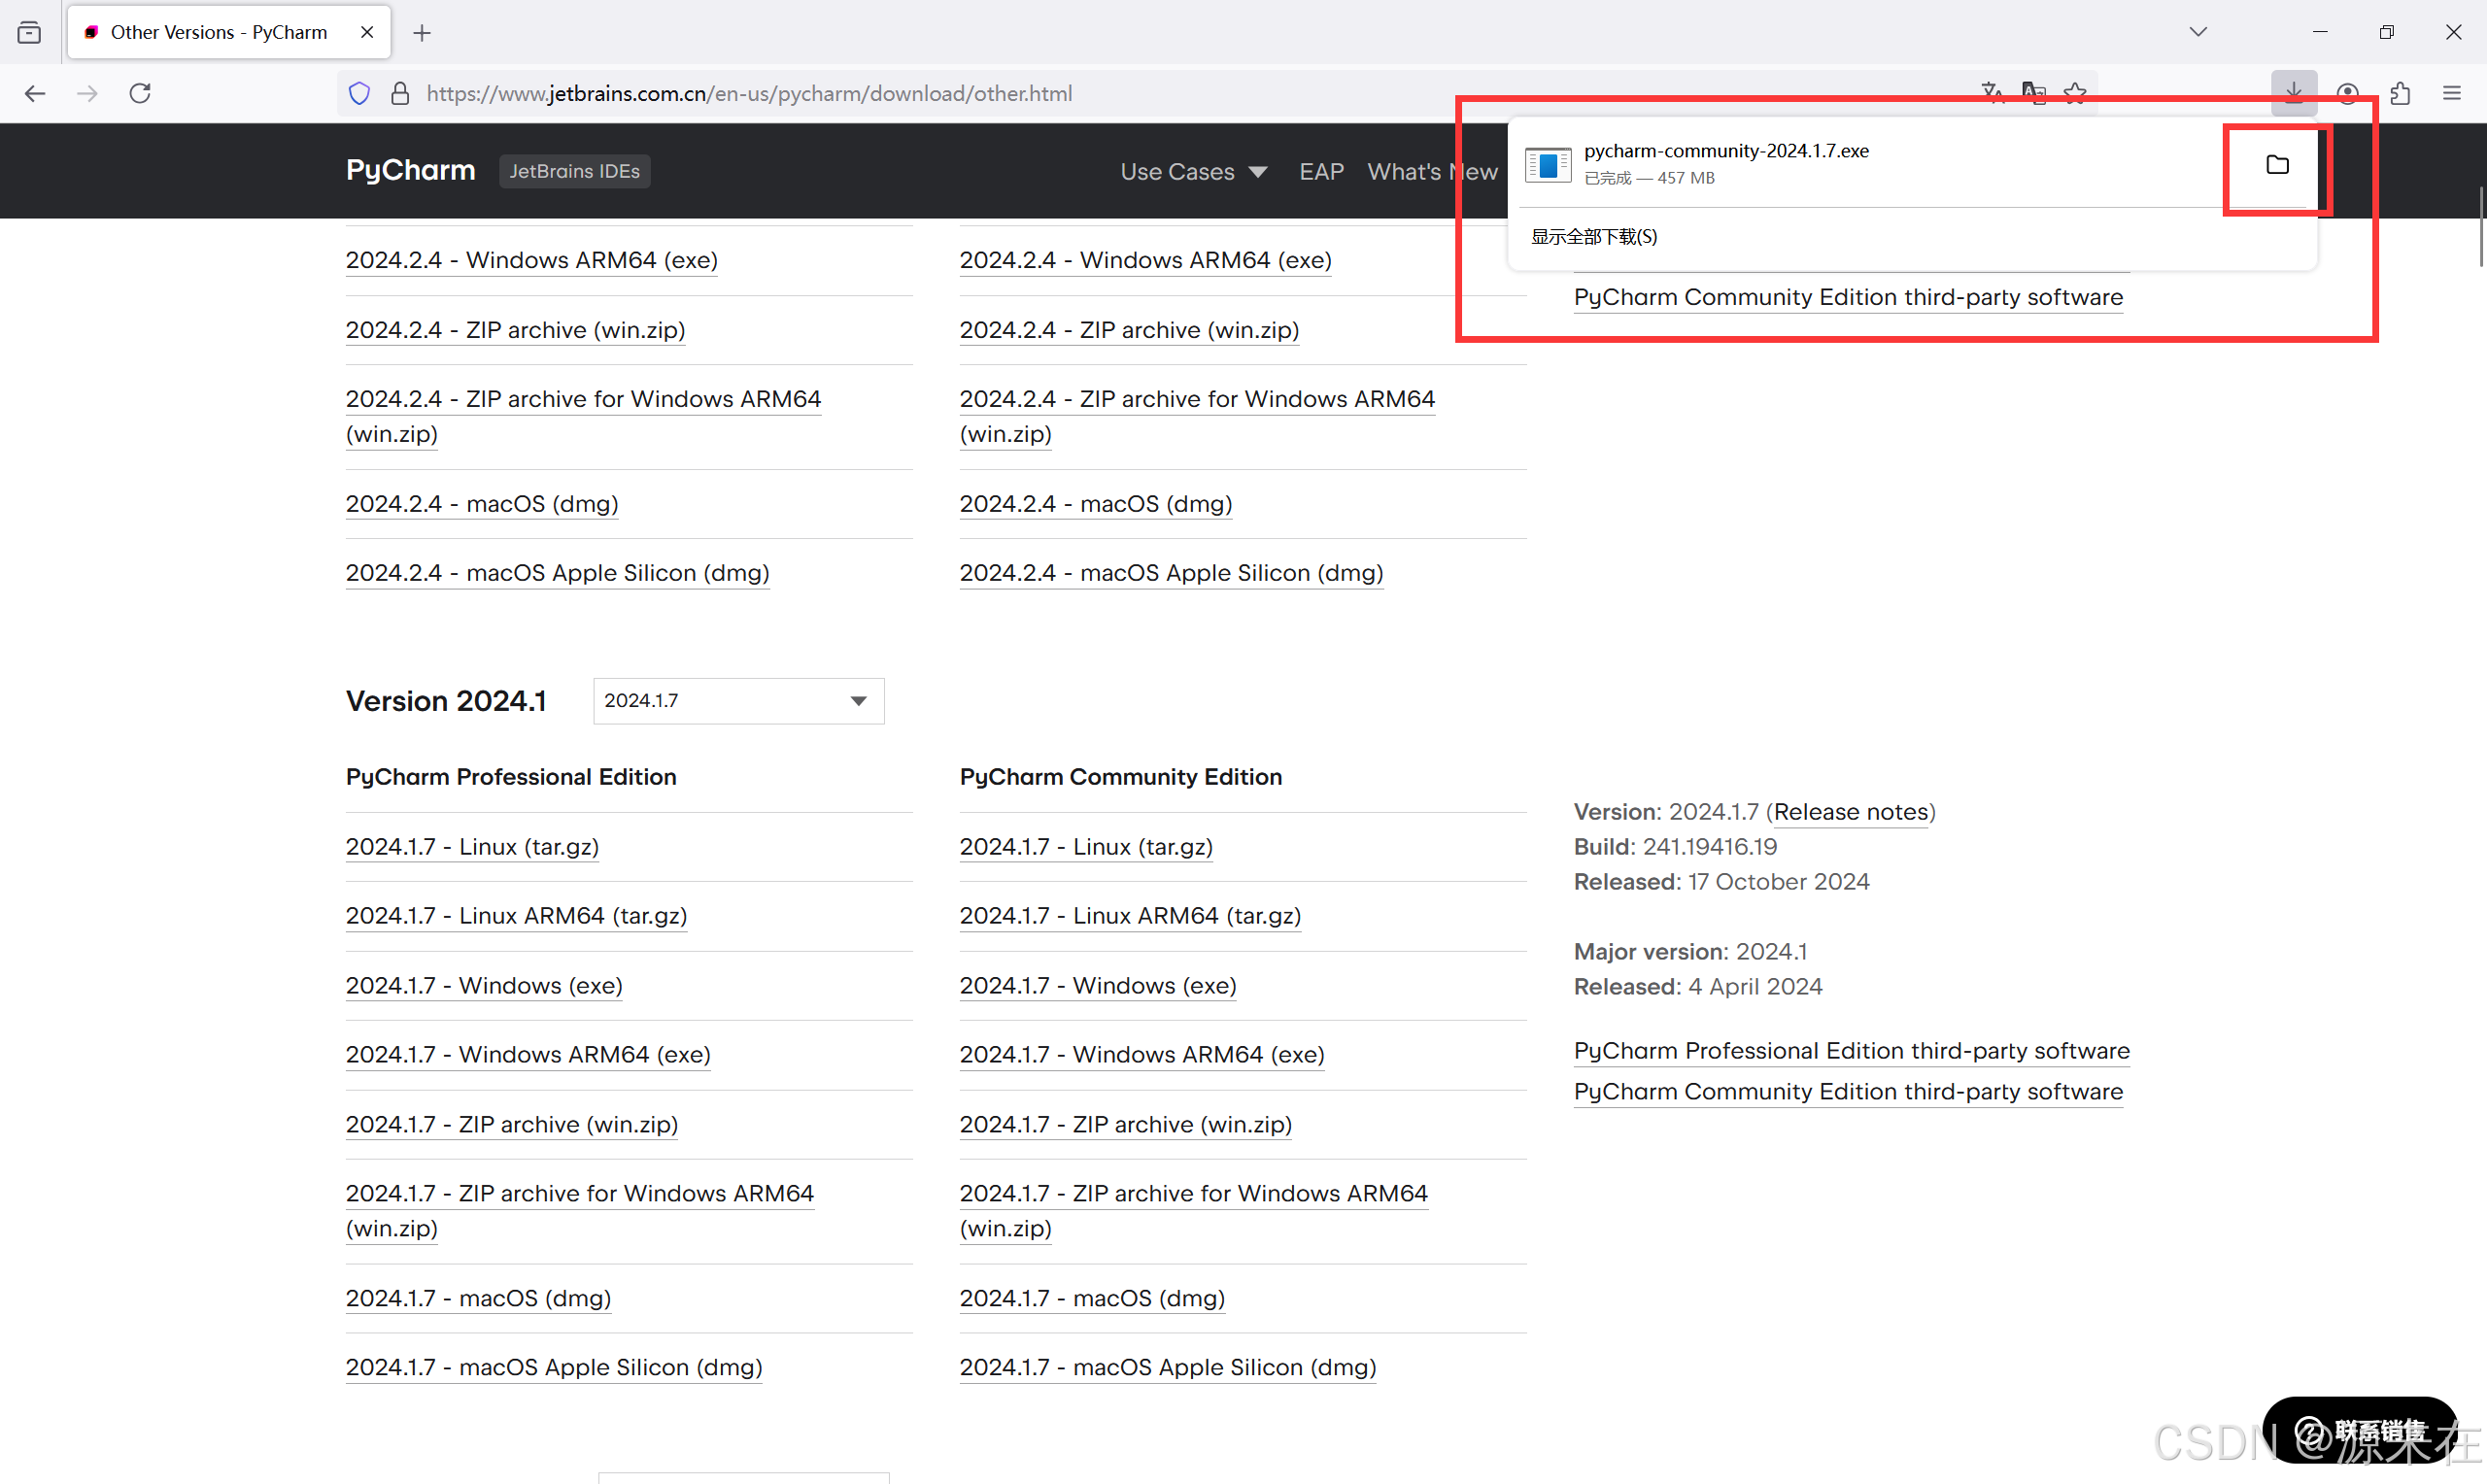Screen dimensions: 2487x1484
Task: Download Professional 2024.1.7 Windows (exe)
Action: [x=484, y=985]
